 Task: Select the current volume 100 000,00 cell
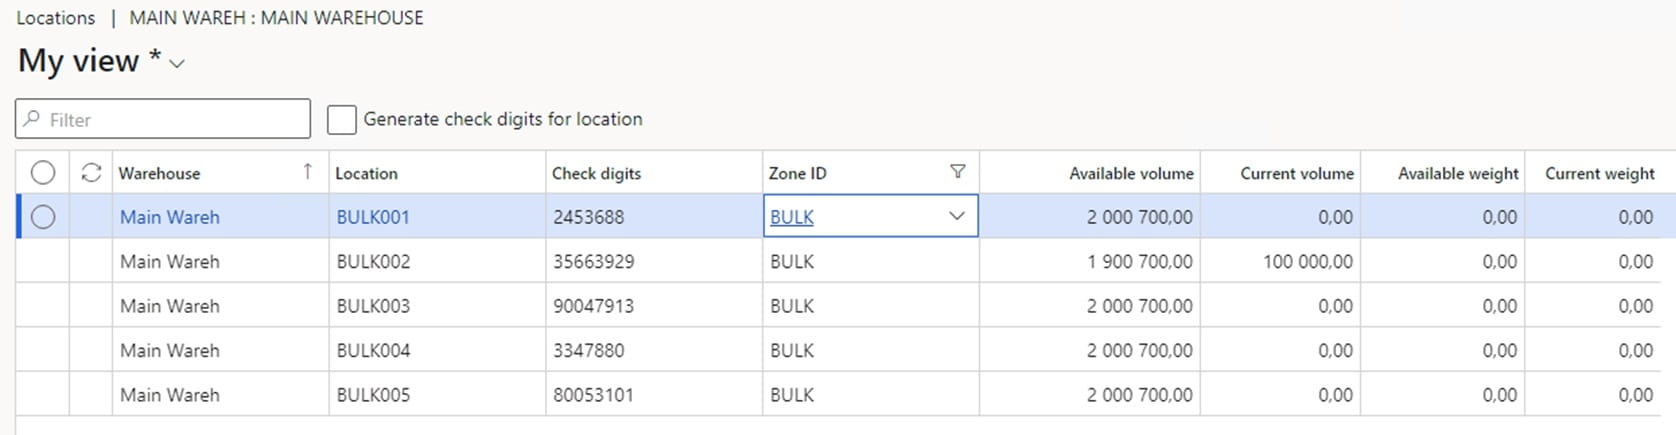1307,262
